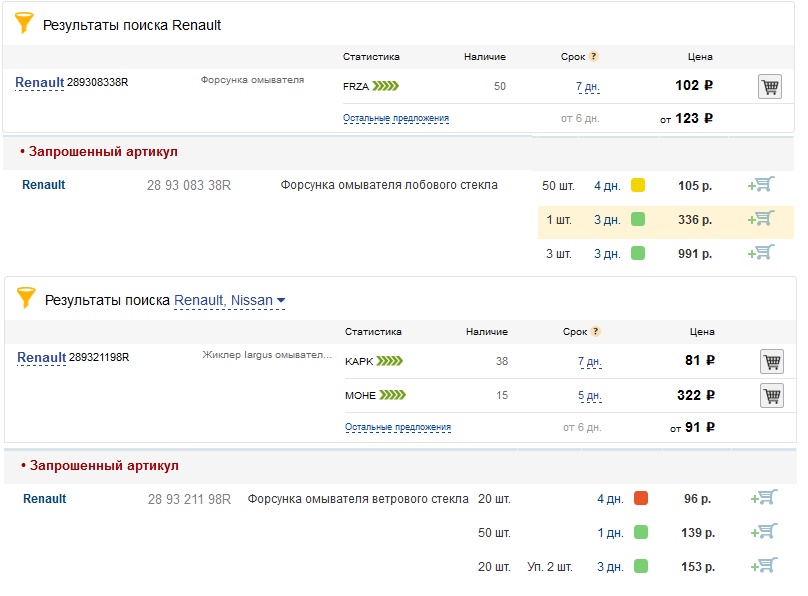This screenshot has width=808, height=596.
Task: Open Renault 289321198R brand link
Action: (x=42, y=357)
